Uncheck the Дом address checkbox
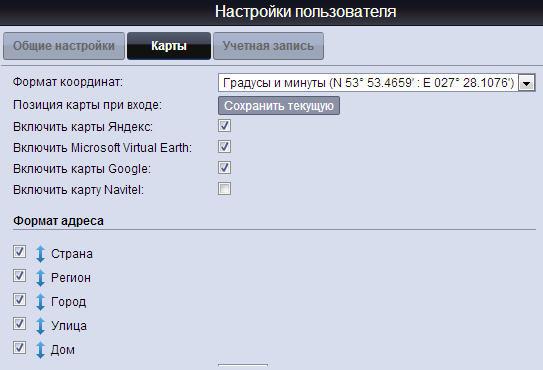This screenshot has height=370, width=543. click(x=19, y=348)
